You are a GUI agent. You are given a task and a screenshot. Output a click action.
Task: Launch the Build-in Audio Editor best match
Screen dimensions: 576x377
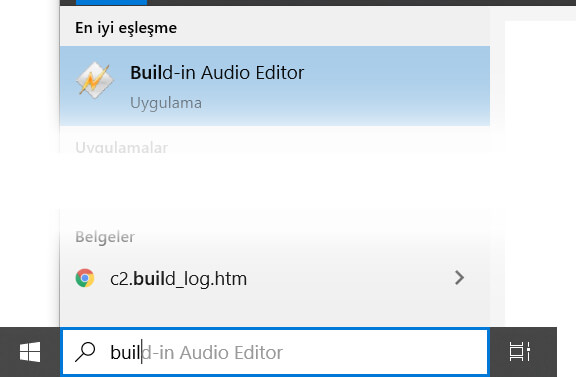pyautogui.click(x=275, y=86)
